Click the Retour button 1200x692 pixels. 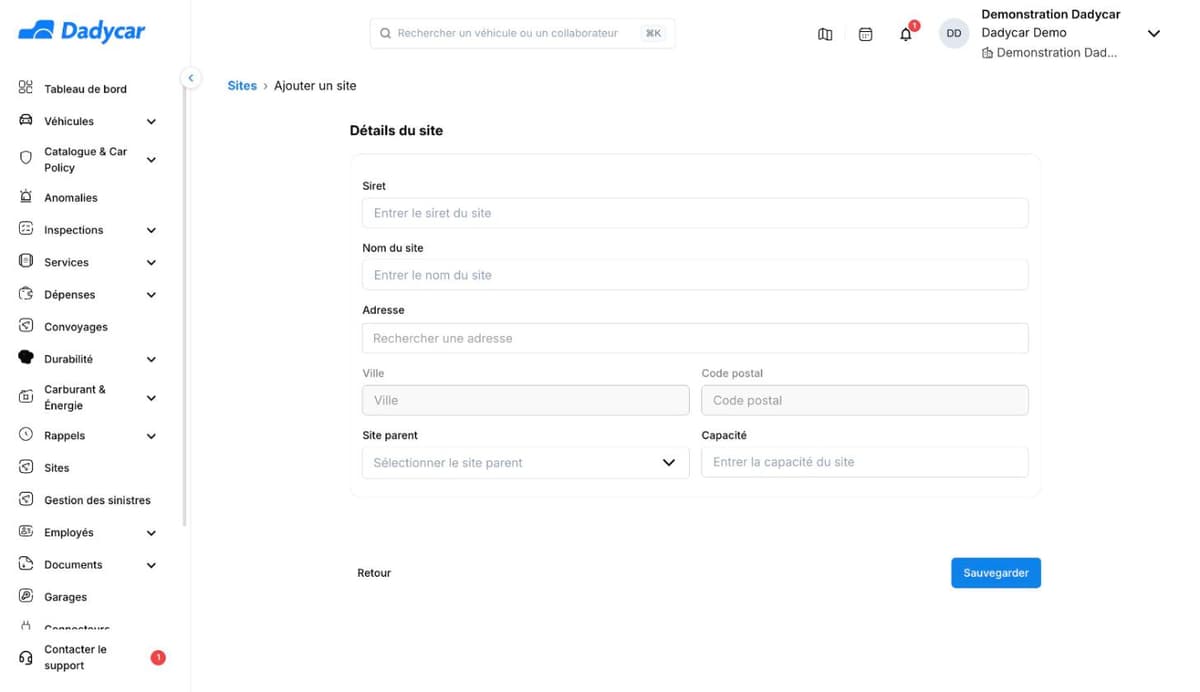[374, 573]
